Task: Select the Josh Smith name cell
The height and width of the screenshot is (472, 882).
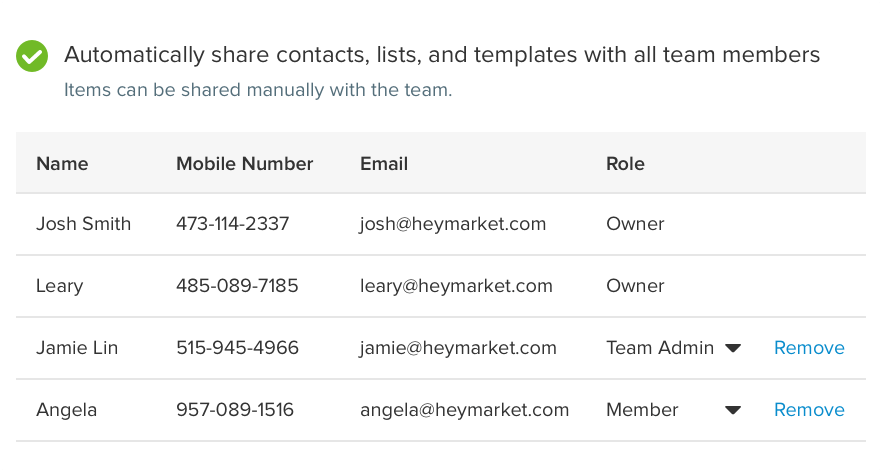Action: coord(83,224)
